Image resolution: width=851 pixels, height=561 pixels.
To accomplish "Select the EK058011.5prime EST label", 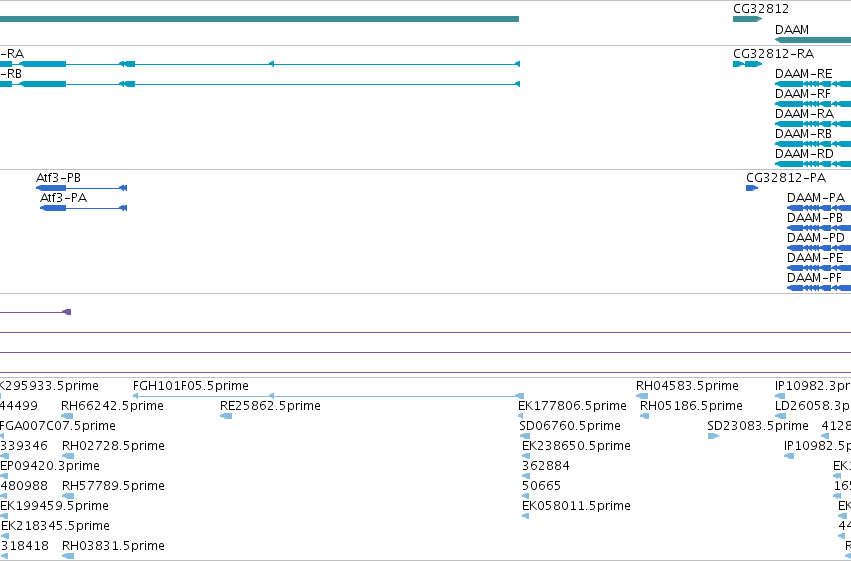I will pyautogui.click(x=576, y=506).
